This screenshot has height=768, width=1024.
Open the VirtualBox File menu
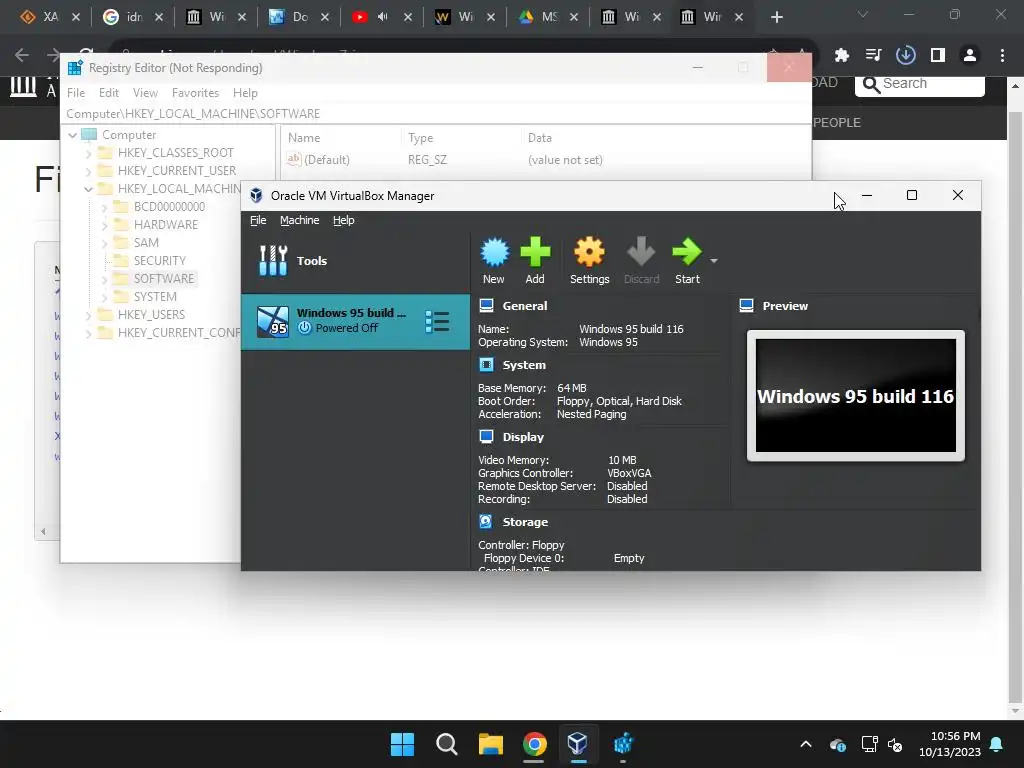tap(258, 220)
